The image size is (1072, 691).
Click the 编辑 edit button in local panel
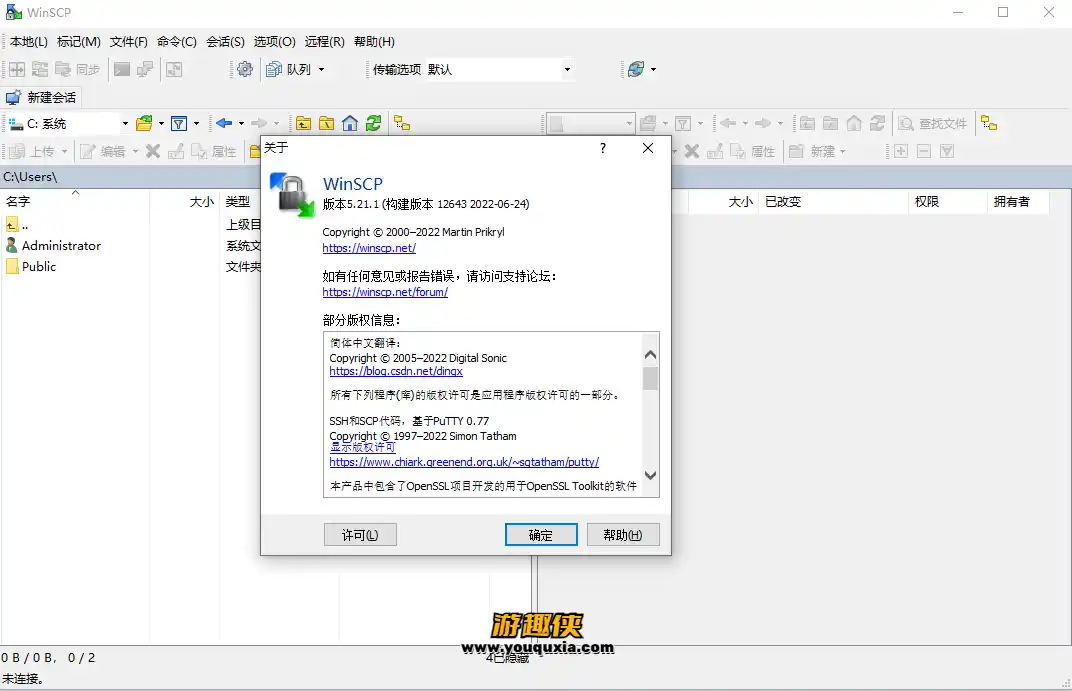tap(103, 151)
